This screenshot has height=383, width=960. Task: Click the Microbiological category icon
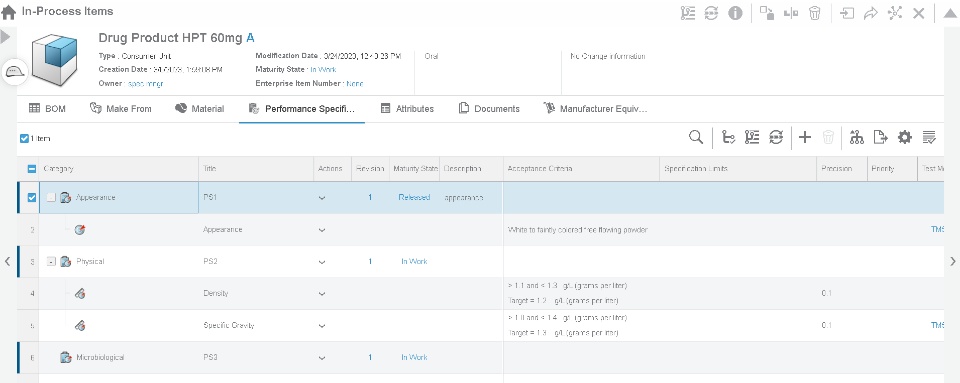[66, 357]
